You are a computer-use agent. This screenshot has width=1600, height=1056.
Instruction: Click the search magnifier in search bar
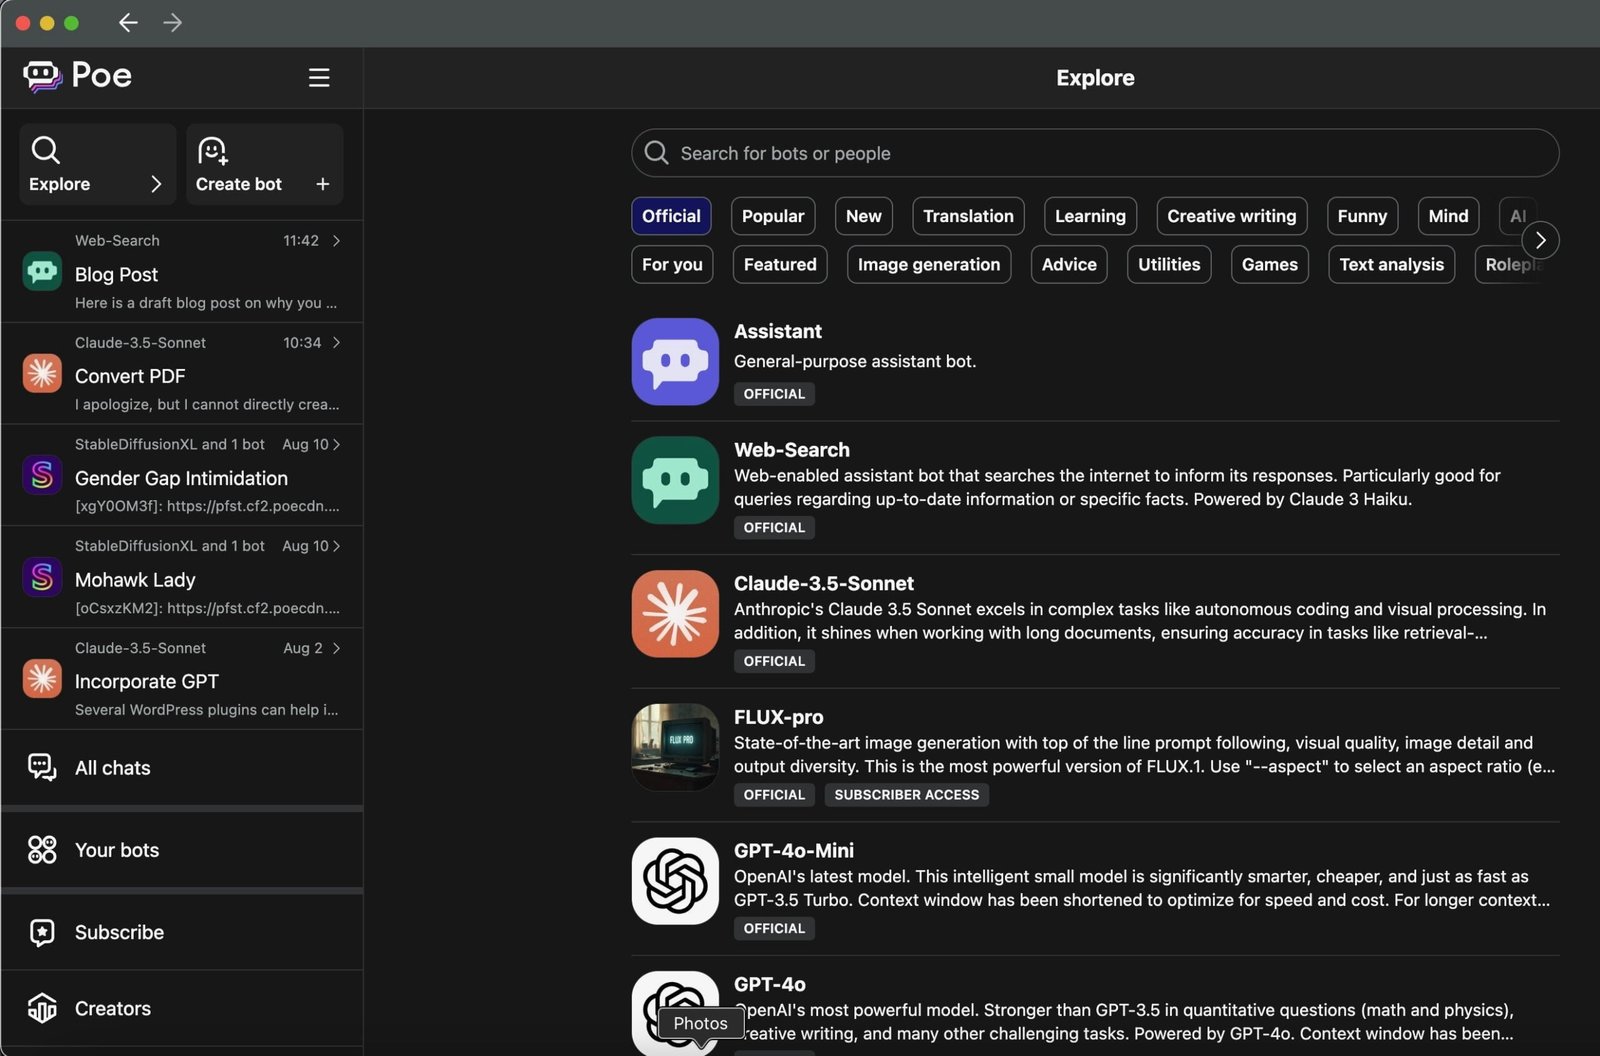click(656, 152)
